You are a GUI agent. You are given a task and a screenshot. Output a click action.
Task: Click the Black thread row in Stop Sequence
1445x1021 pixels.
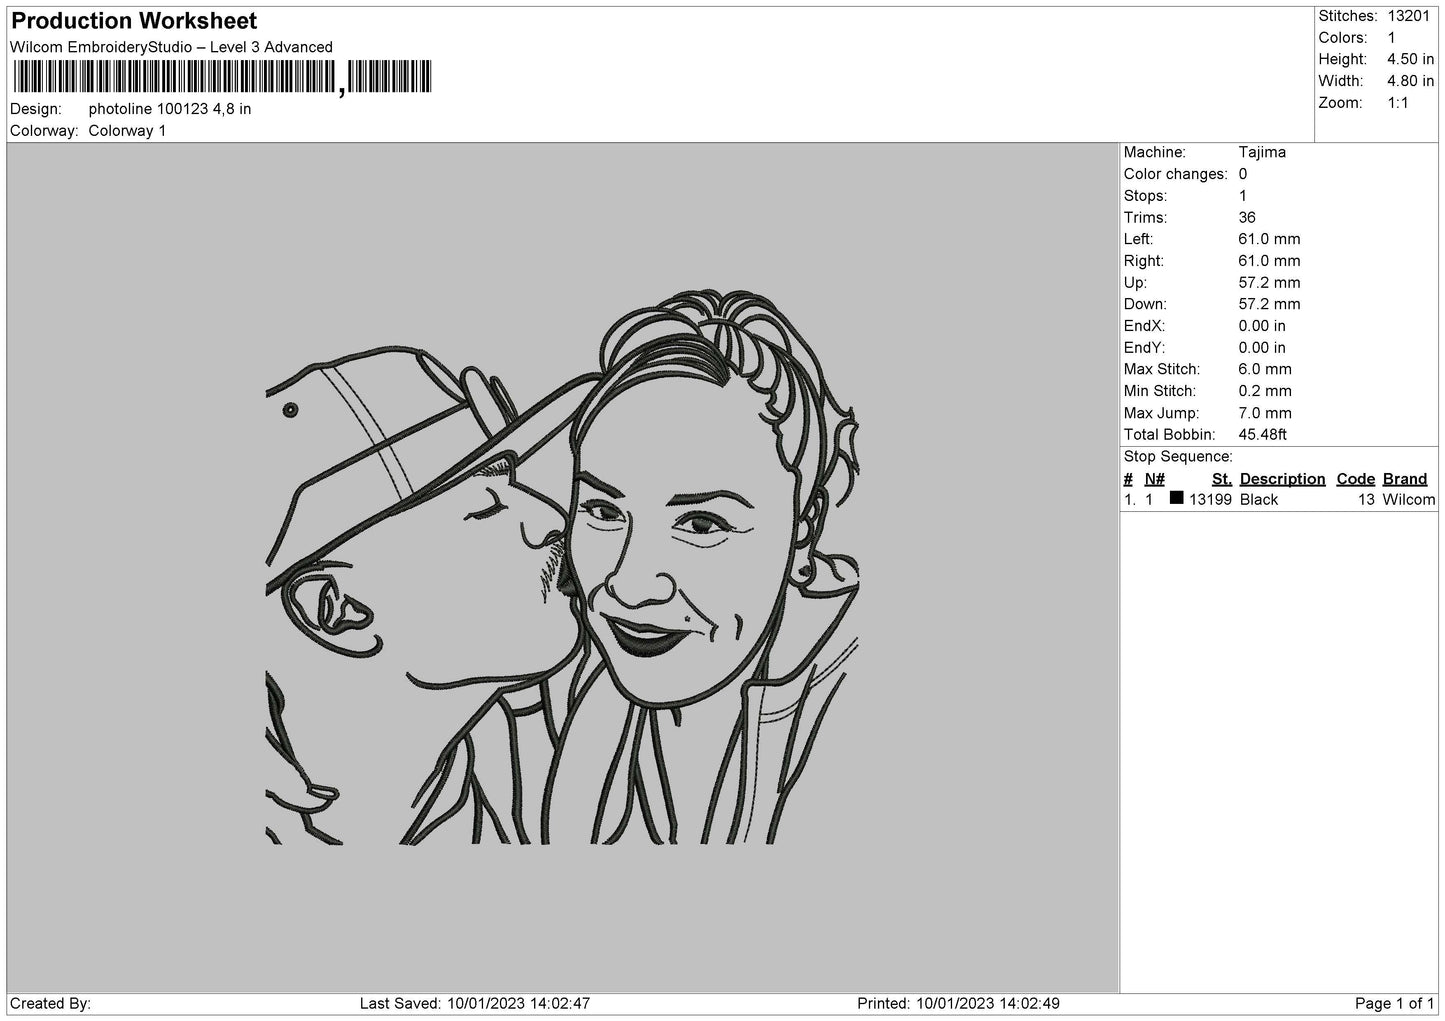pyautogui.click(x=1279, y=500)
